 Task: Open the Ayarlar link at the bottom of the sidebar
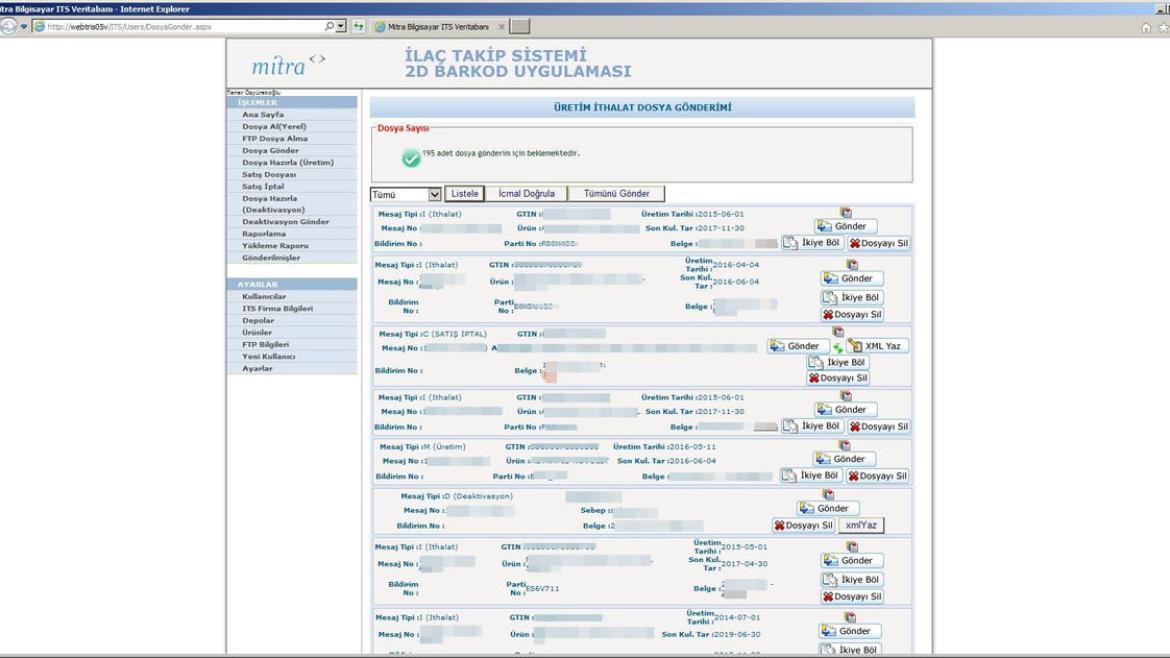257,369
